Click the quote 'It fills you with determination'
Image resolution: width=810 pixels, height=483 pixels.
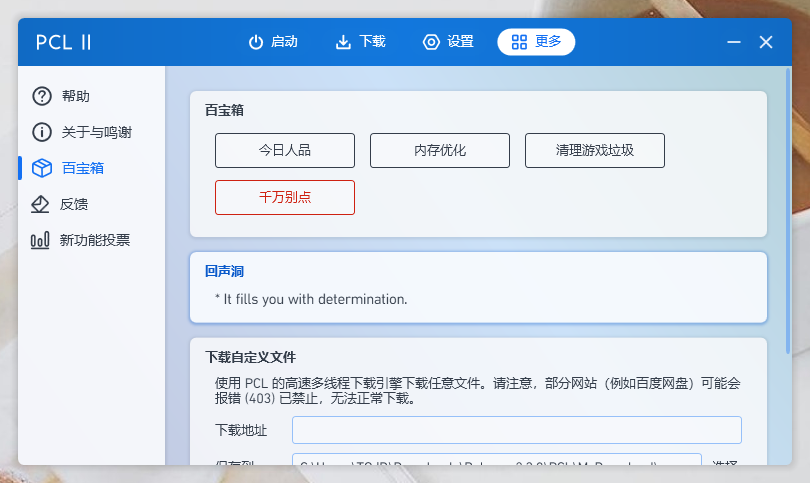click(x=315, y=299)
